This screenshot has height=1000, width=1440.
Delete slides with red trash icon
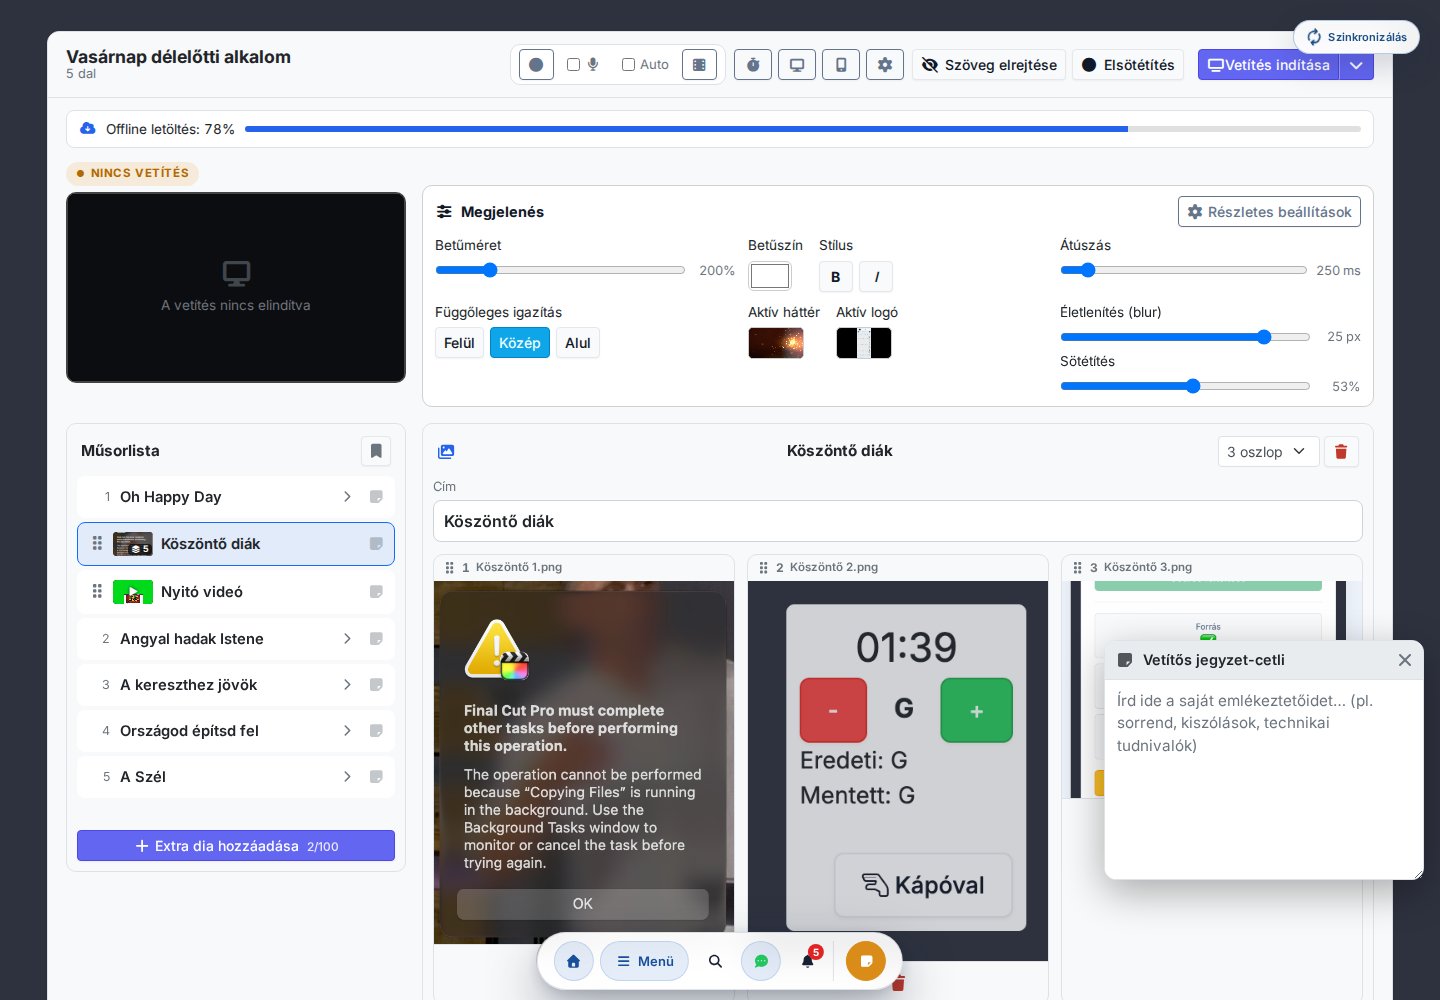pos(1341,452)
